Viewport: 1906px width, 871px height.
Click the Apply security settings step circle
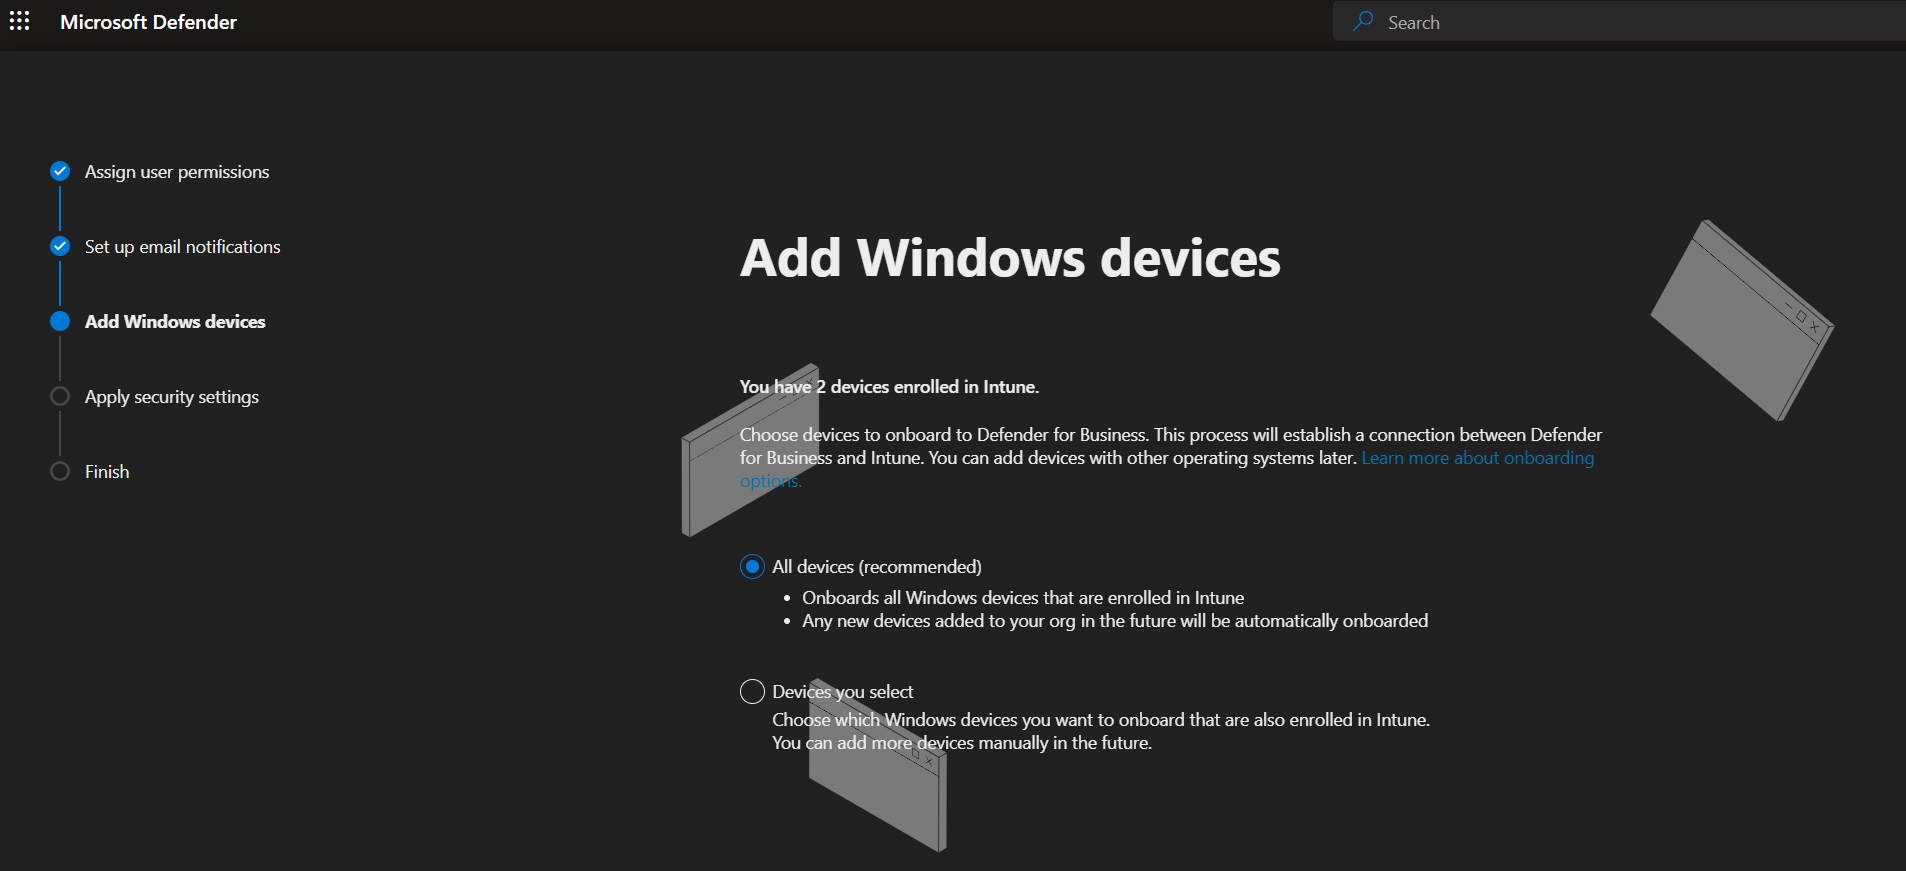[x=60, y=396]
